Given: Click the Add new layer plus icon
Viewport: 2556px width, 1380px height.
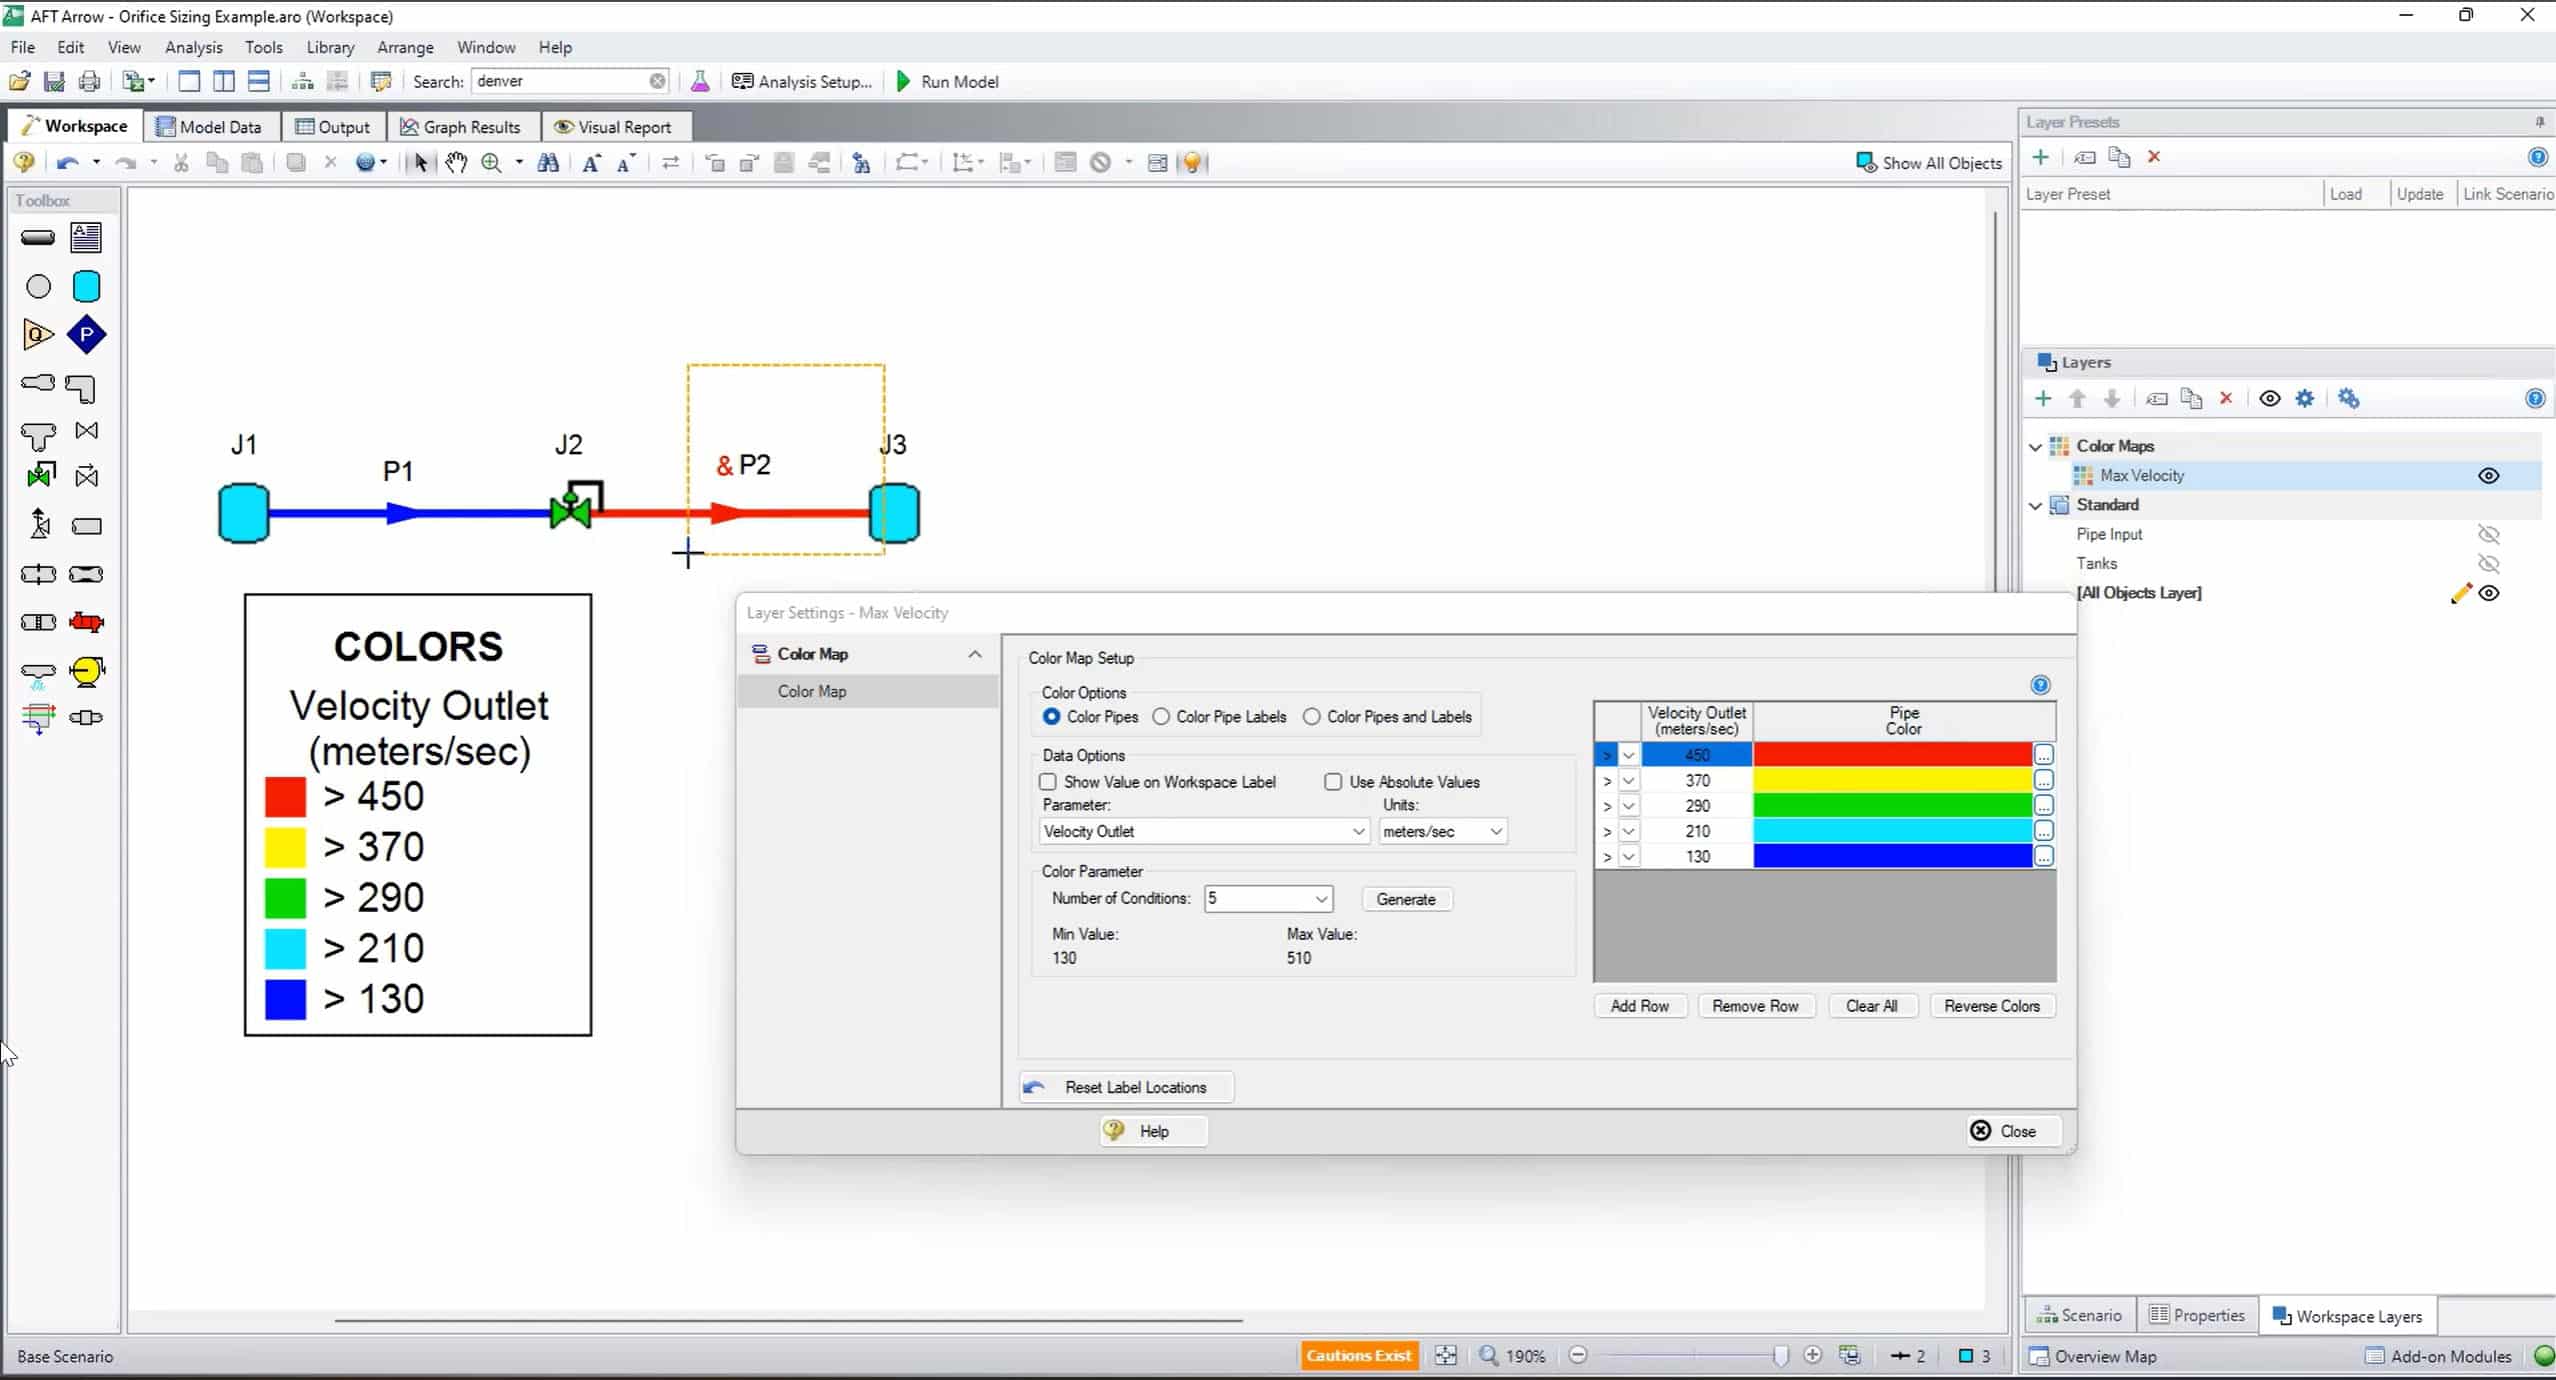Looking at the screenshot, I should (x=2043, y=399).
